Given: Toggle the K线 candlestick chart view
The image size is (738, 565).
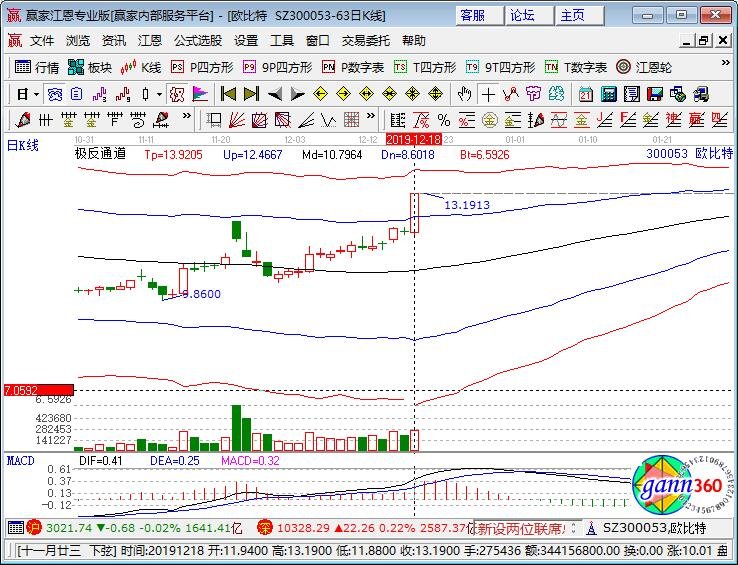Looking at the screenshot, I should coord(141,67).
